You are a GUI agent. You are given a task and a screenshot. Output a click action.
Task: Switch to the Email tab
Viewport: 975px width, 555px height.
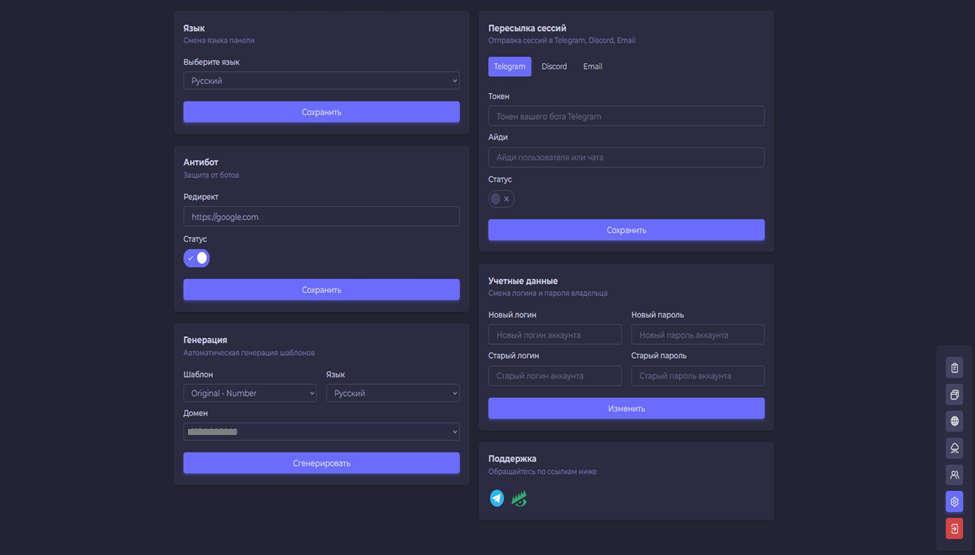[593, 67]
